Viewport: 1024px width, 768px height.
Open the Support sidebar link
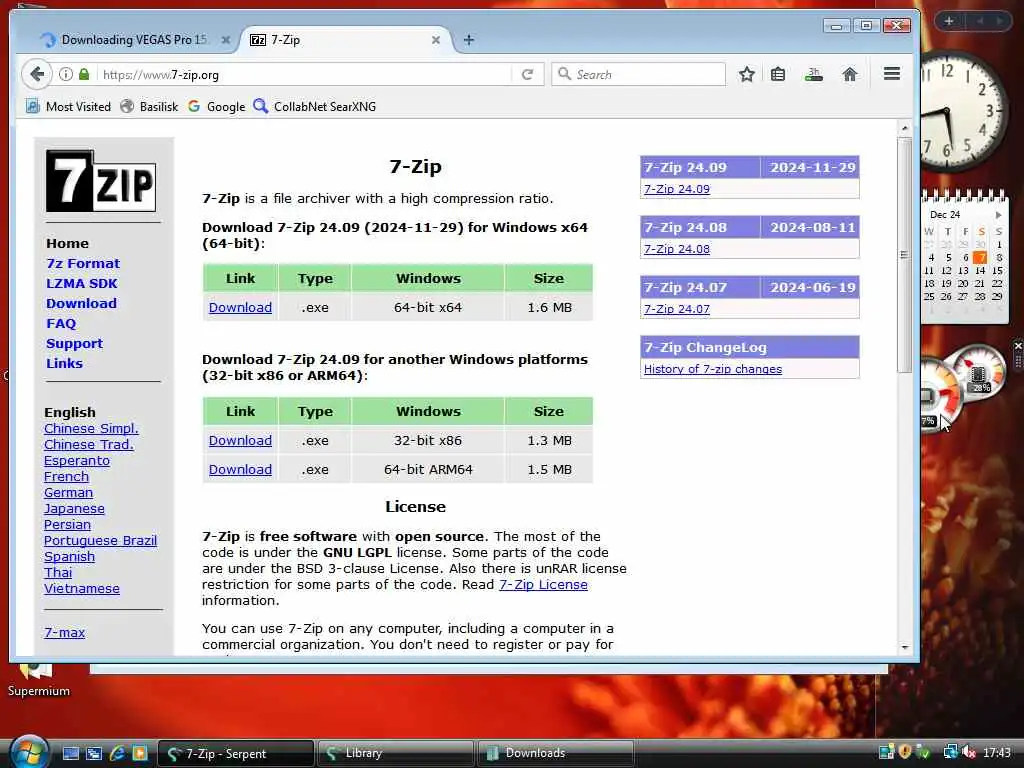pos(74,344)
